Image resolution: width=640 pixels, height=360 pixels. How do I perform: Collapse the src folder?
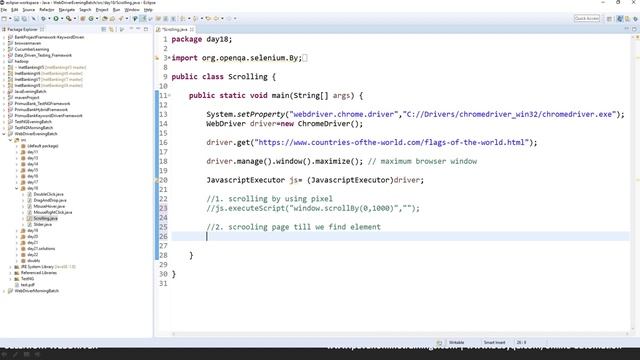(x=10, y=140)
